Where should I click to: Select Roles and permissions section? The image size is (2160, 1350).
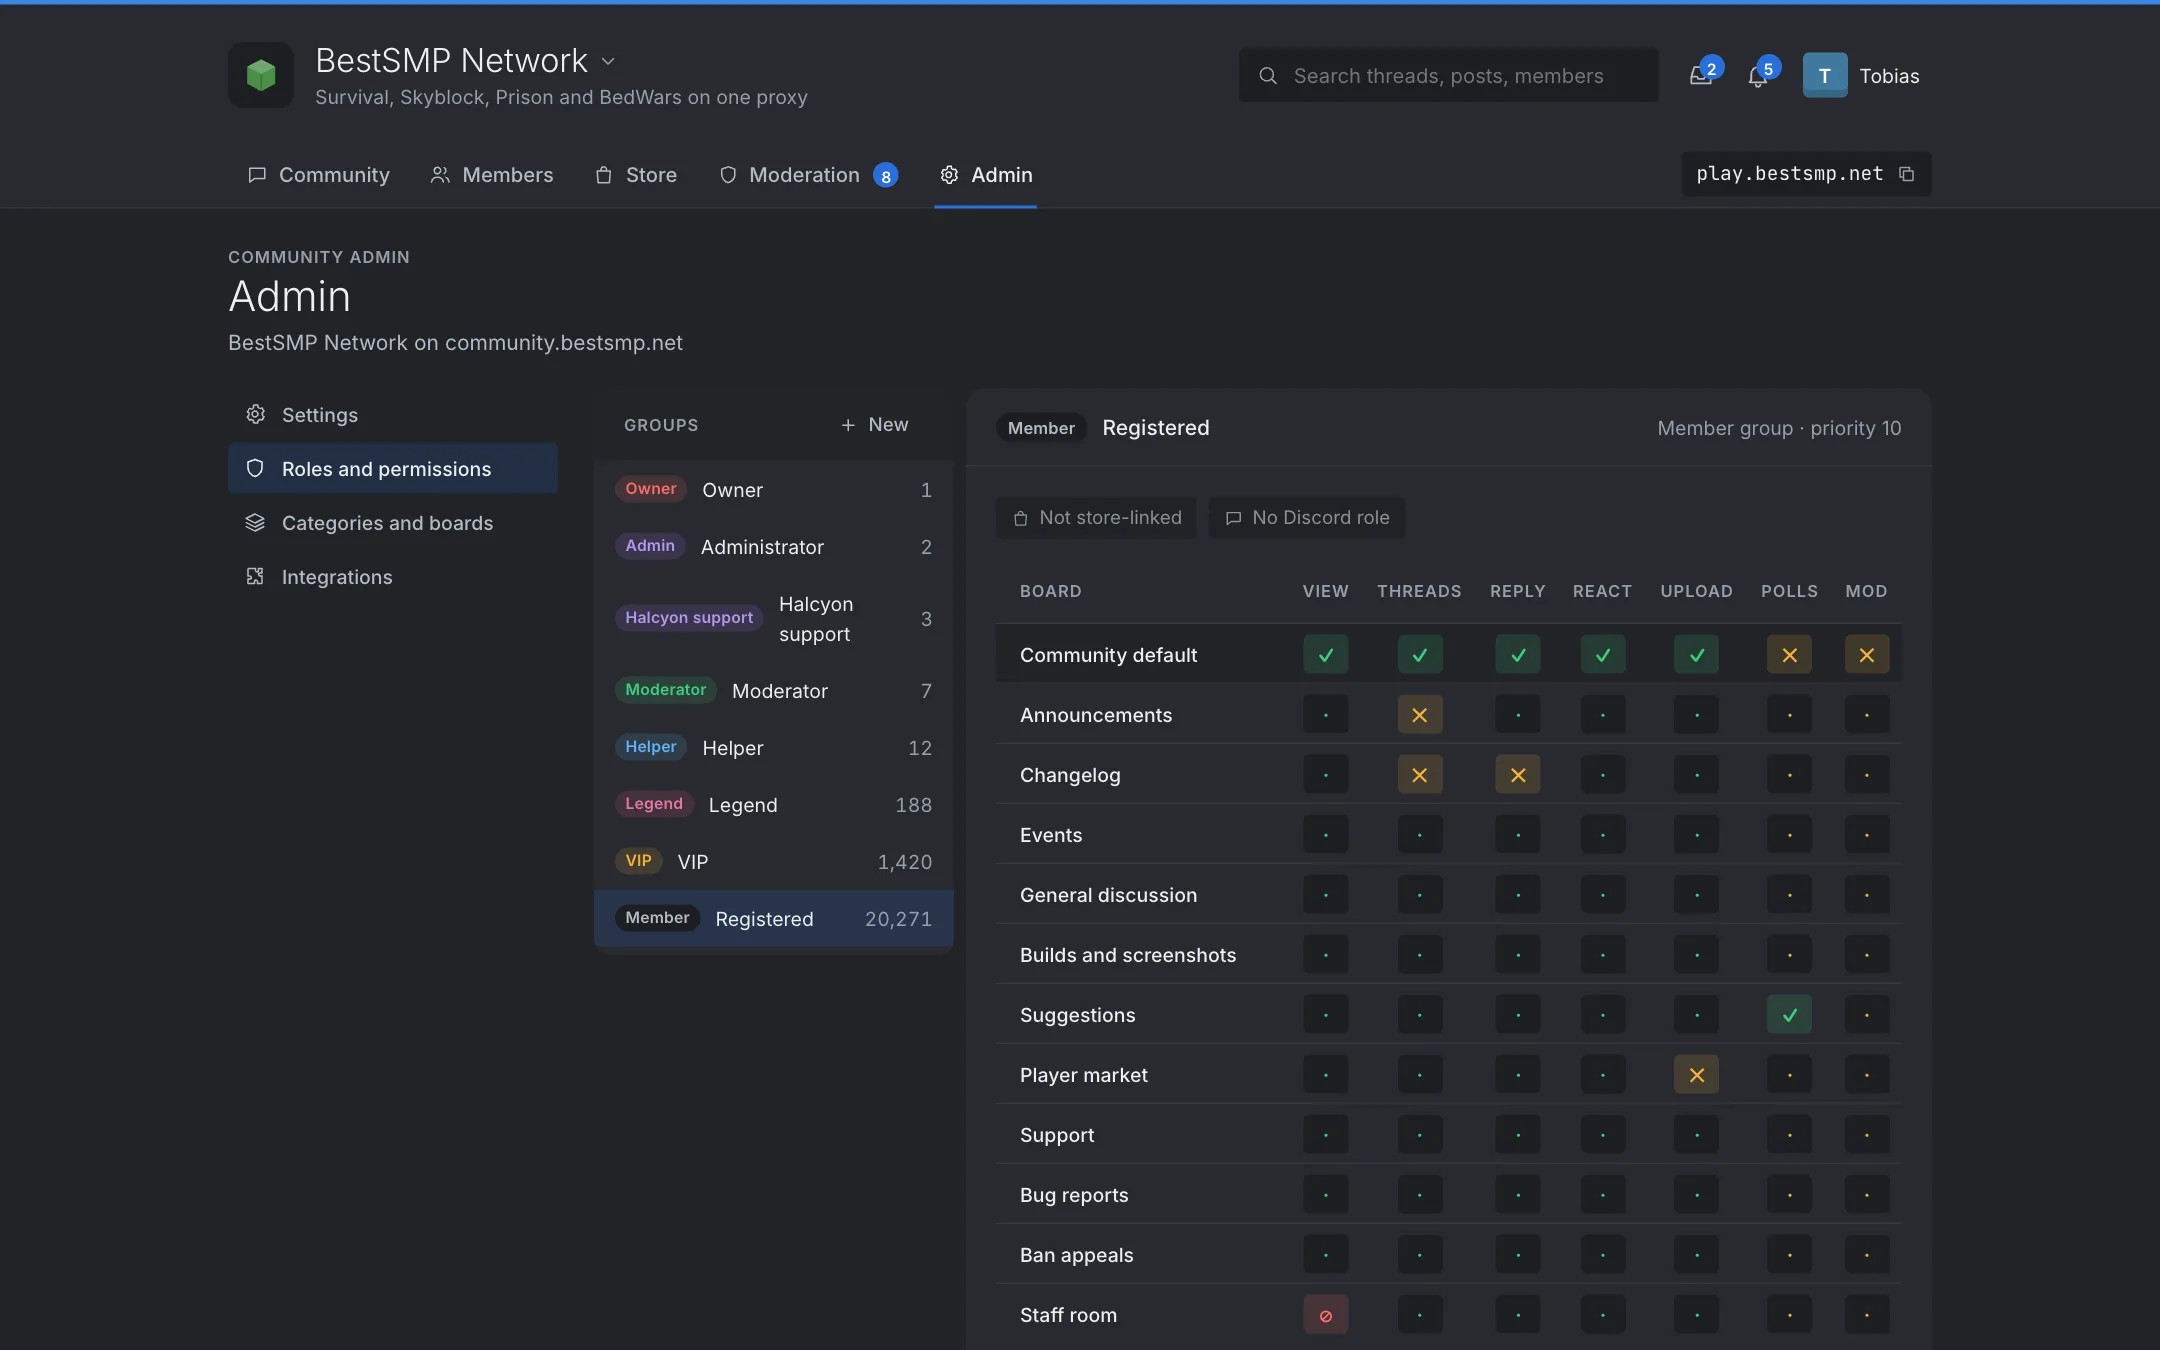(393, 469)
